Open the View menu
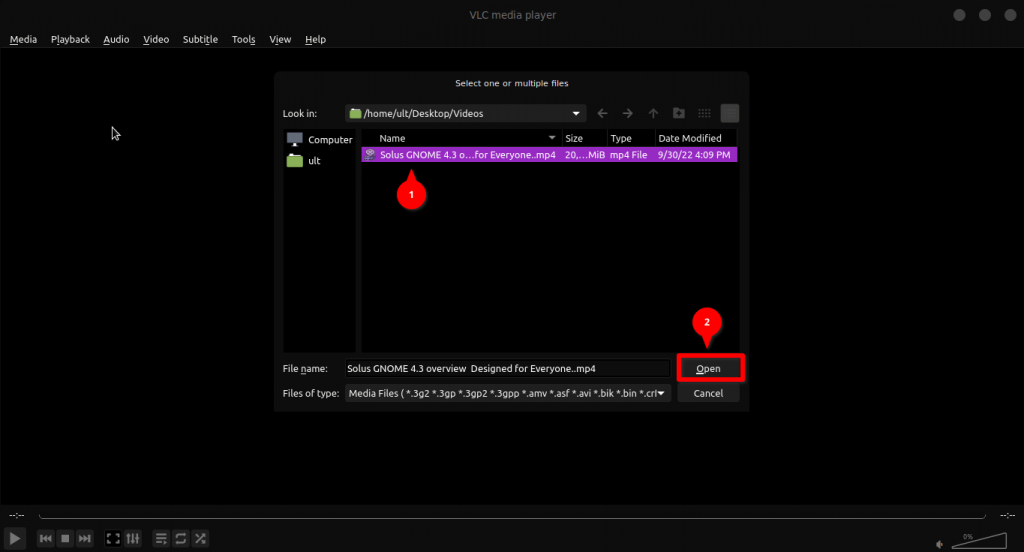 [x=280, y=39]
